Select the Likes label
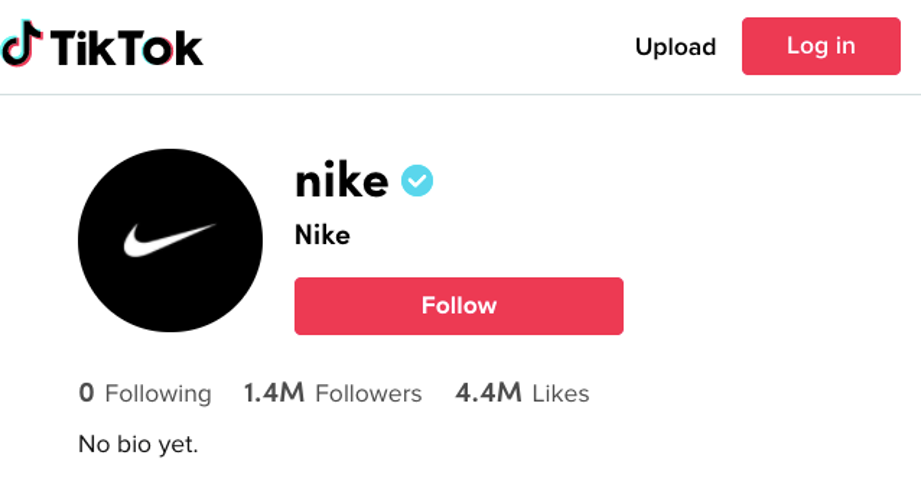This screenshot has height=481, width=922. (x=560, y=394)
